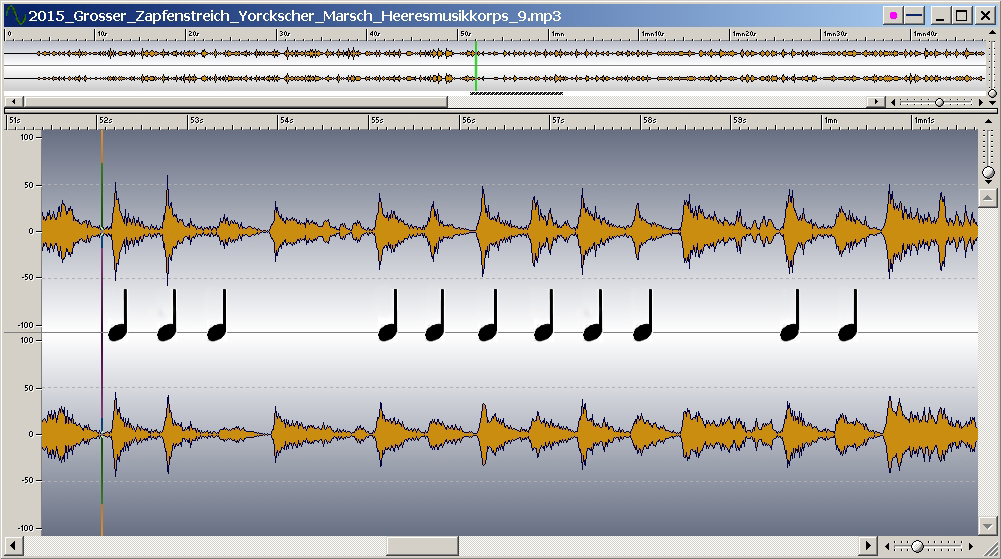Click the overview horizontal scrollbar thumb

(x=236, y=101)
